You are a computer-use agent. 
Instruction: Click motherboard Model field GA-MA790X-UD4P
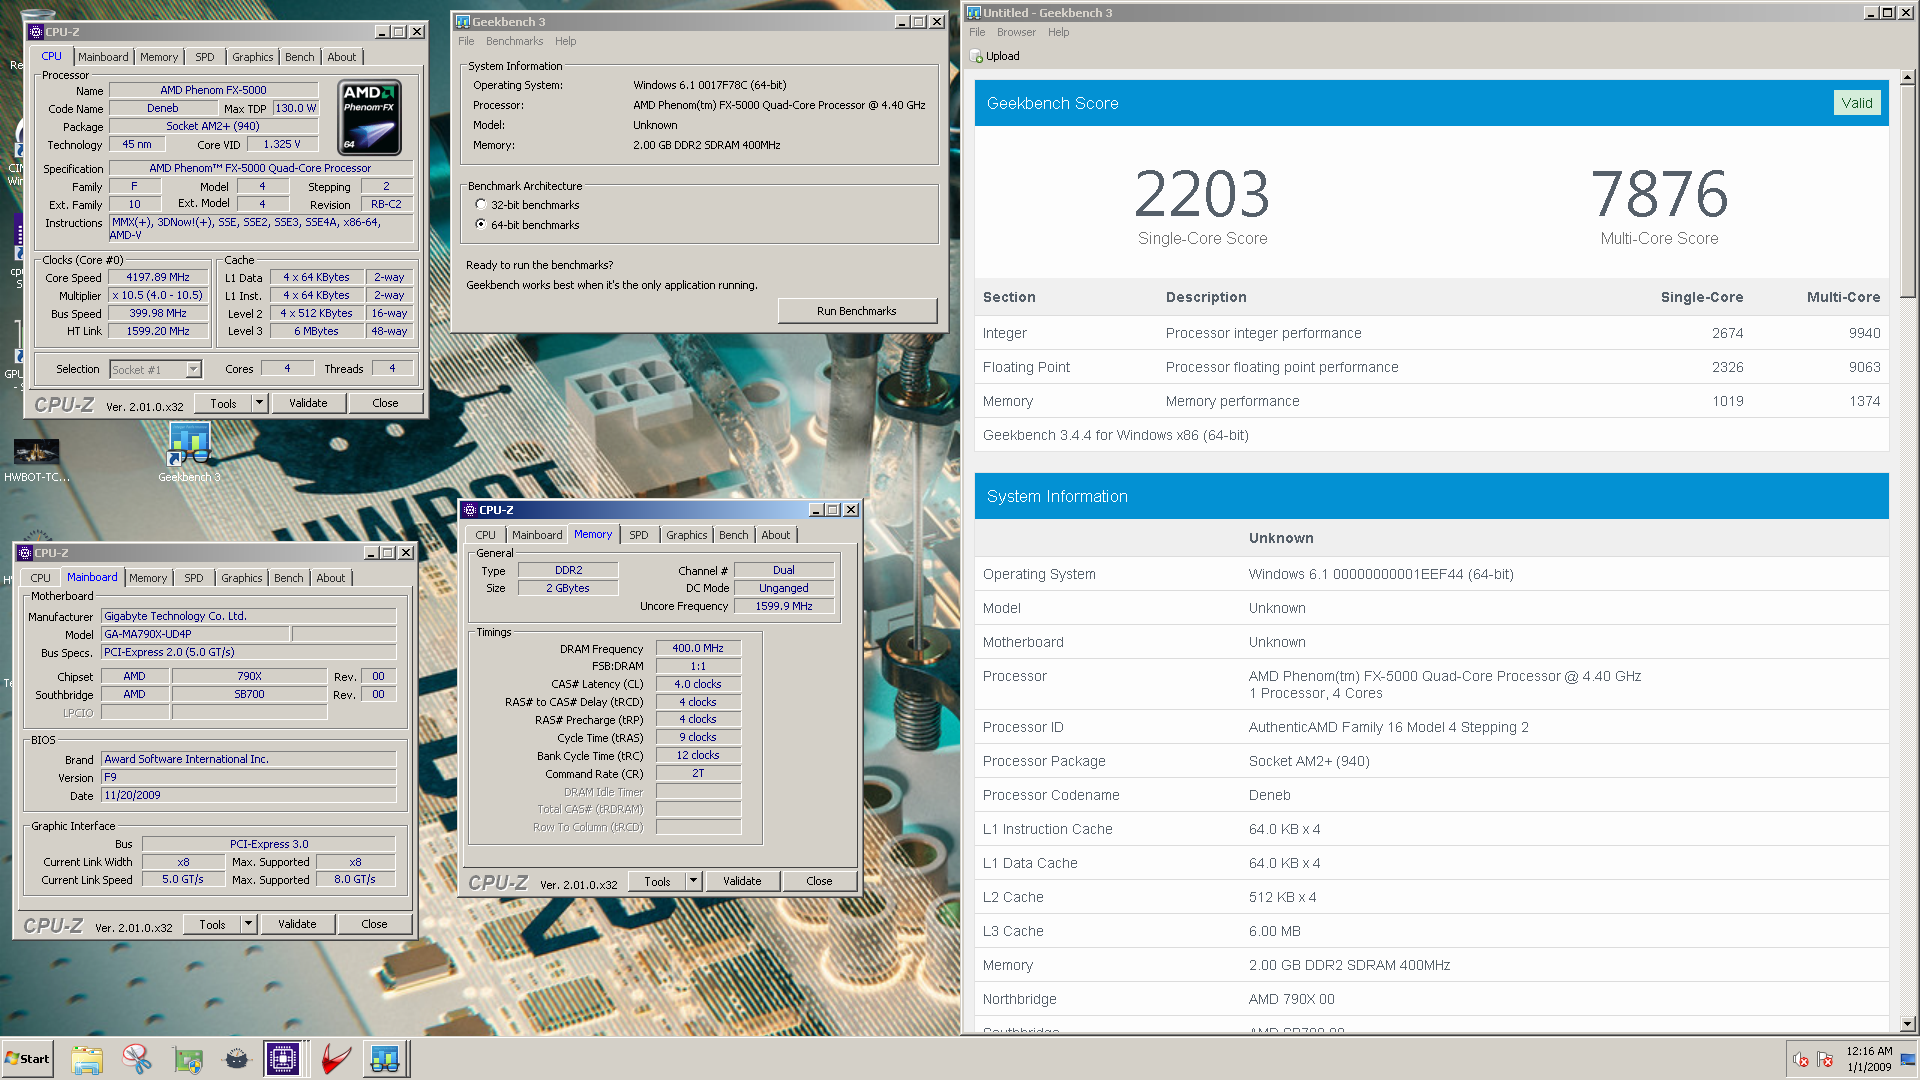pyautogui.click(x=196, y=635)
